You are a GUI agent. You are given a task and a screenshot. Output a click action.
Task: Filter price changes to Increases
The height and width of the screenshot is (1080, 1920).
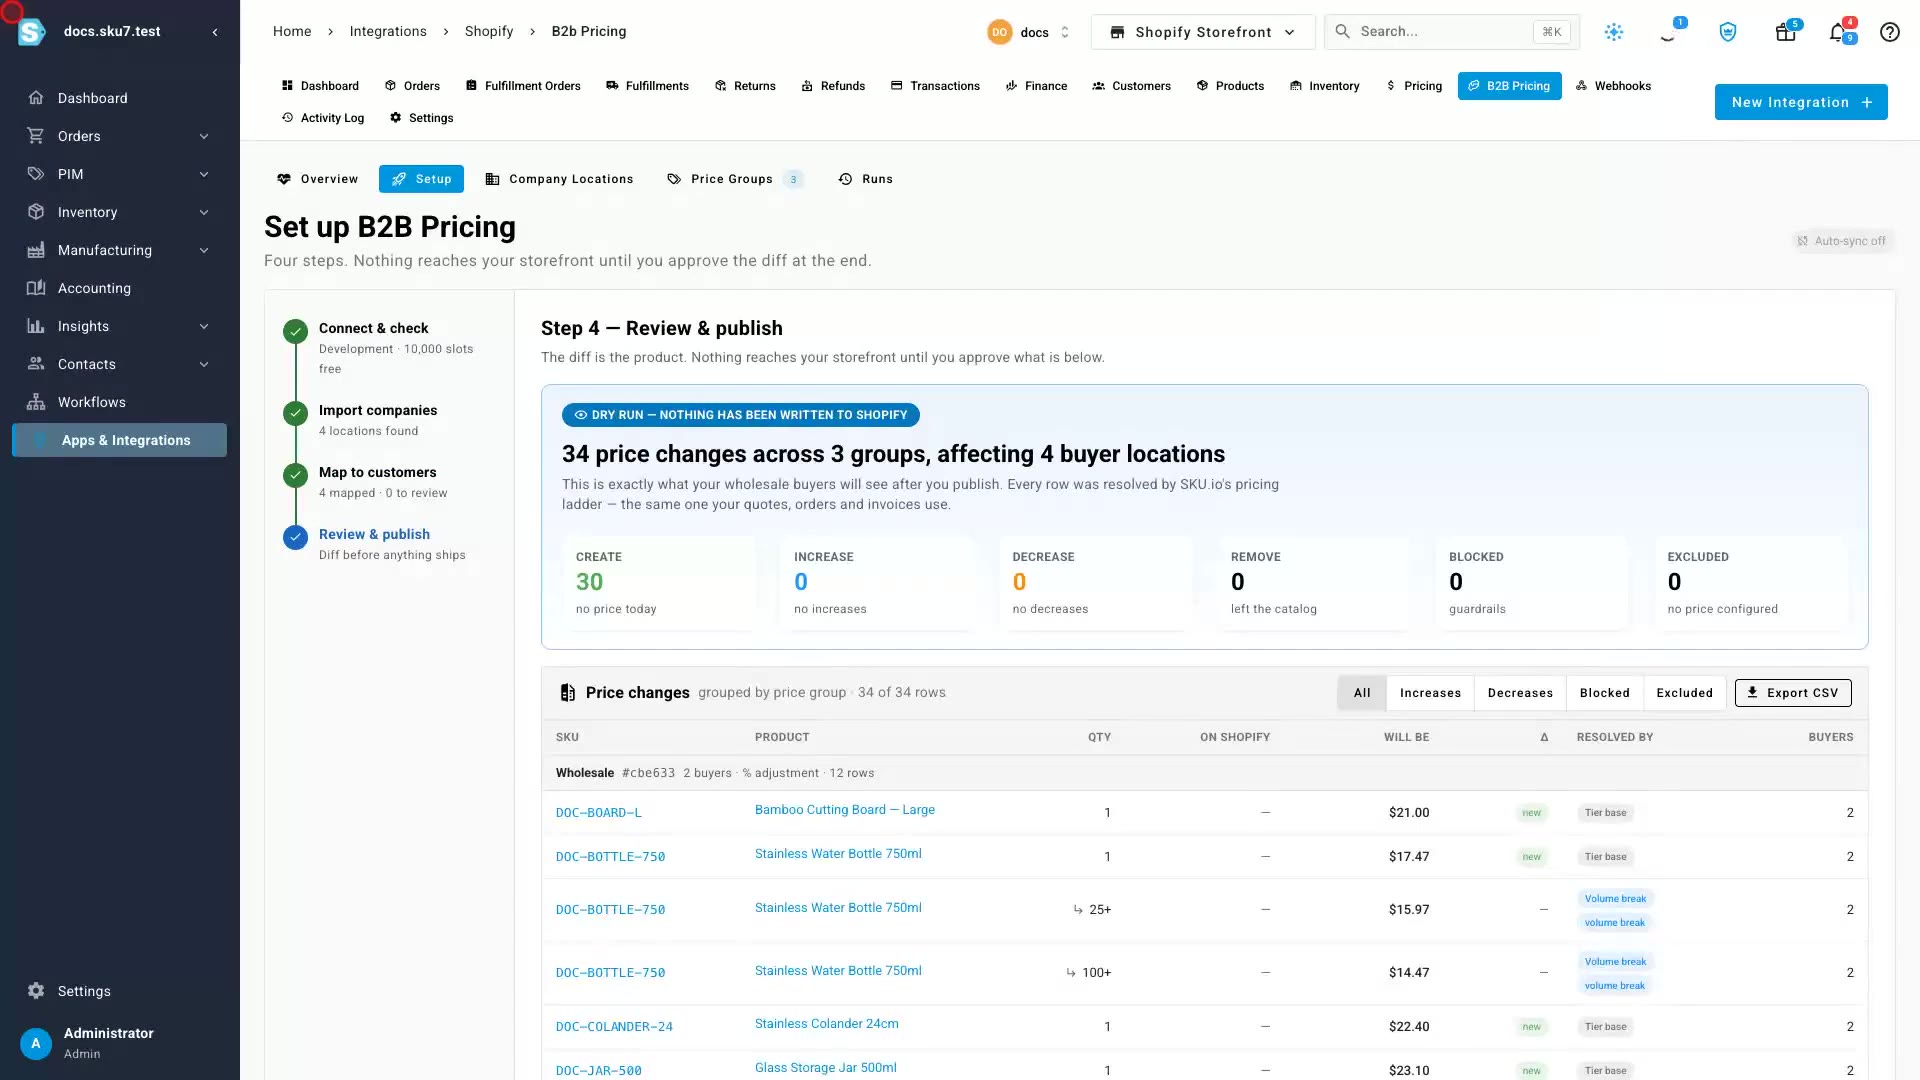pos(1430,693)
